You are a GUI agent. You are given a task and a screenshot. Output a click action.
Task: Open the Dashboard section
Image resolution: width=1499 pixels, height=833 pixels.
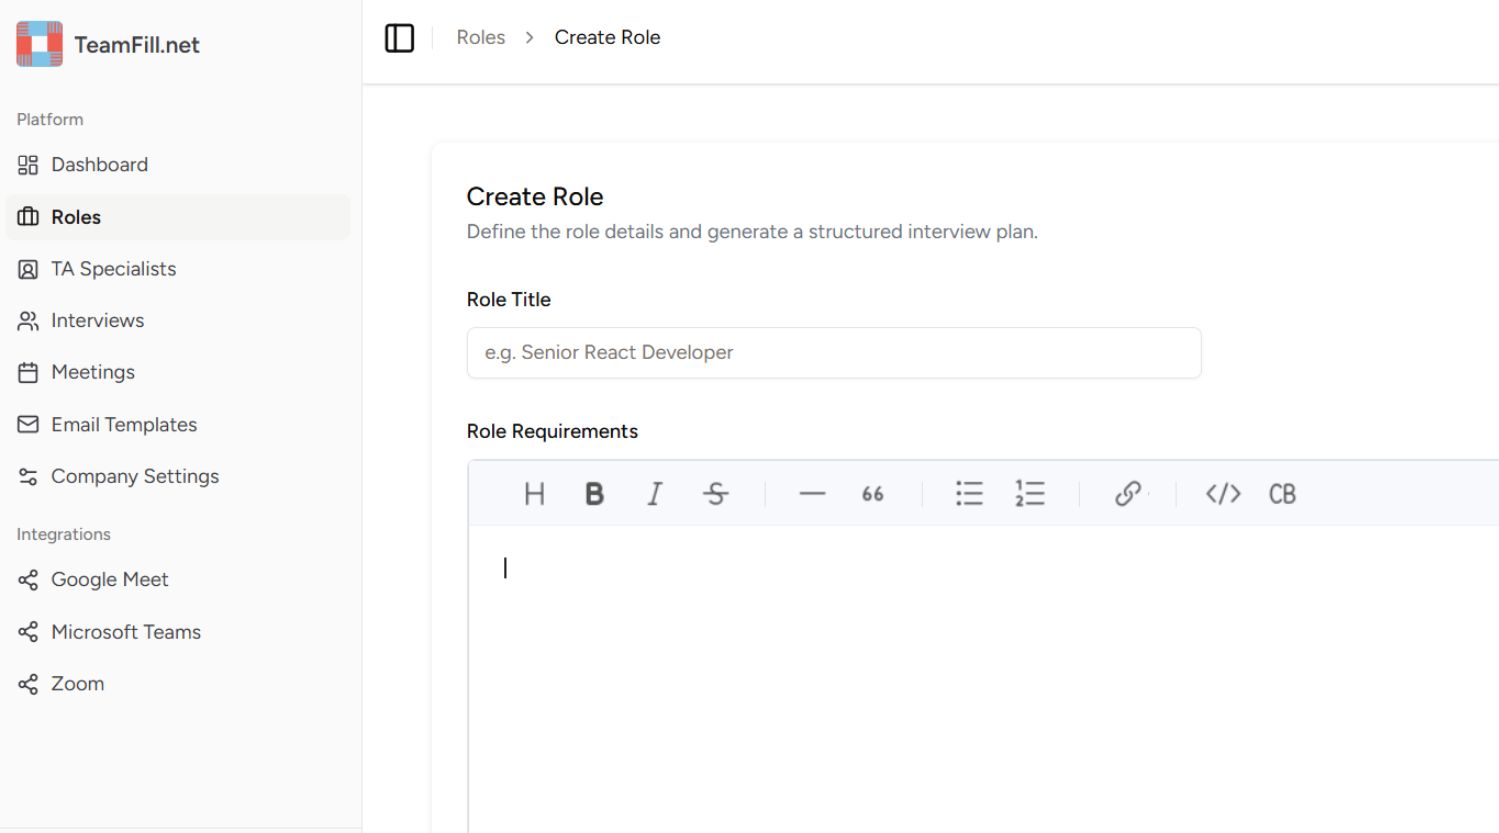click(x=99, y=164)
